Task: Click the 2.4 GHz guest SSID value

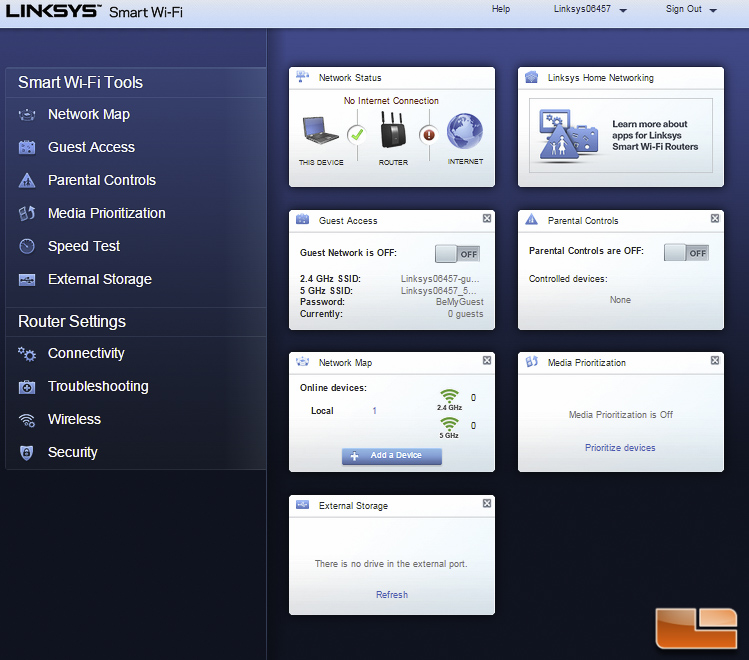Action: (x=440, y=279)
